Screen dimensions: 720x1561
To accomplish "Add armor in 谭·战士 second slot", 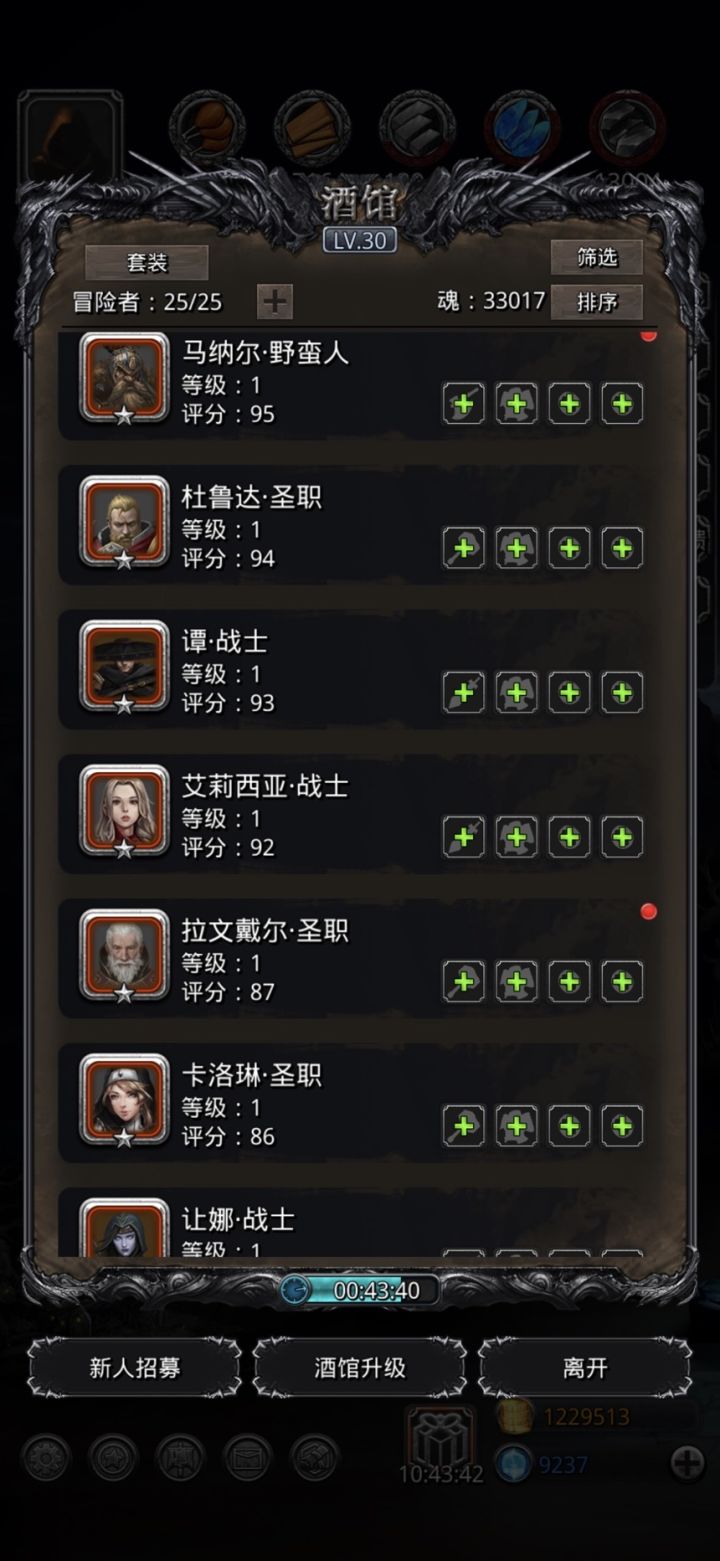I will (517, 692).
